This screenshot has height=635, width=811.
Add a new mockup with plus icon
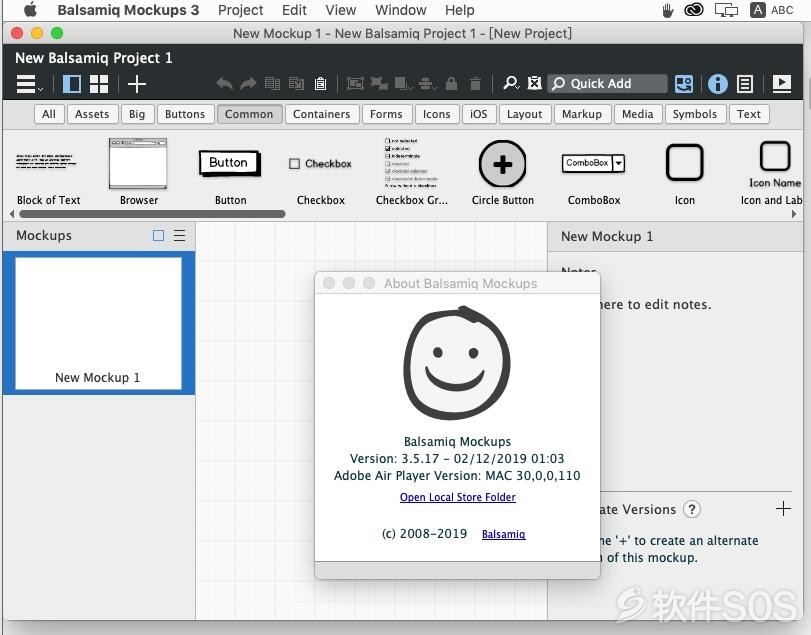(137, 84)
